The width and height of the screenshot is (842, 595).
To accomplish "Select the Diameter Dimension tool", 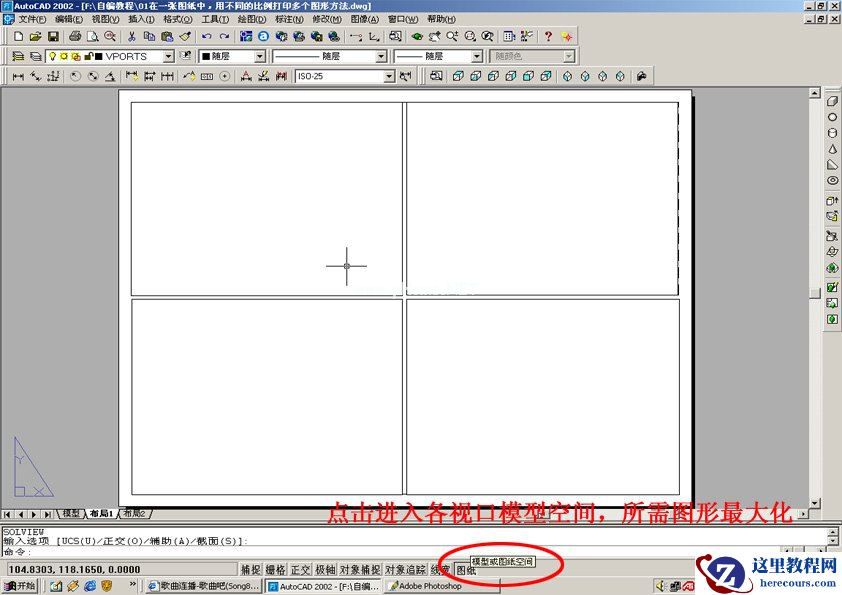I will pyautogui.click(x=93, y=76).
